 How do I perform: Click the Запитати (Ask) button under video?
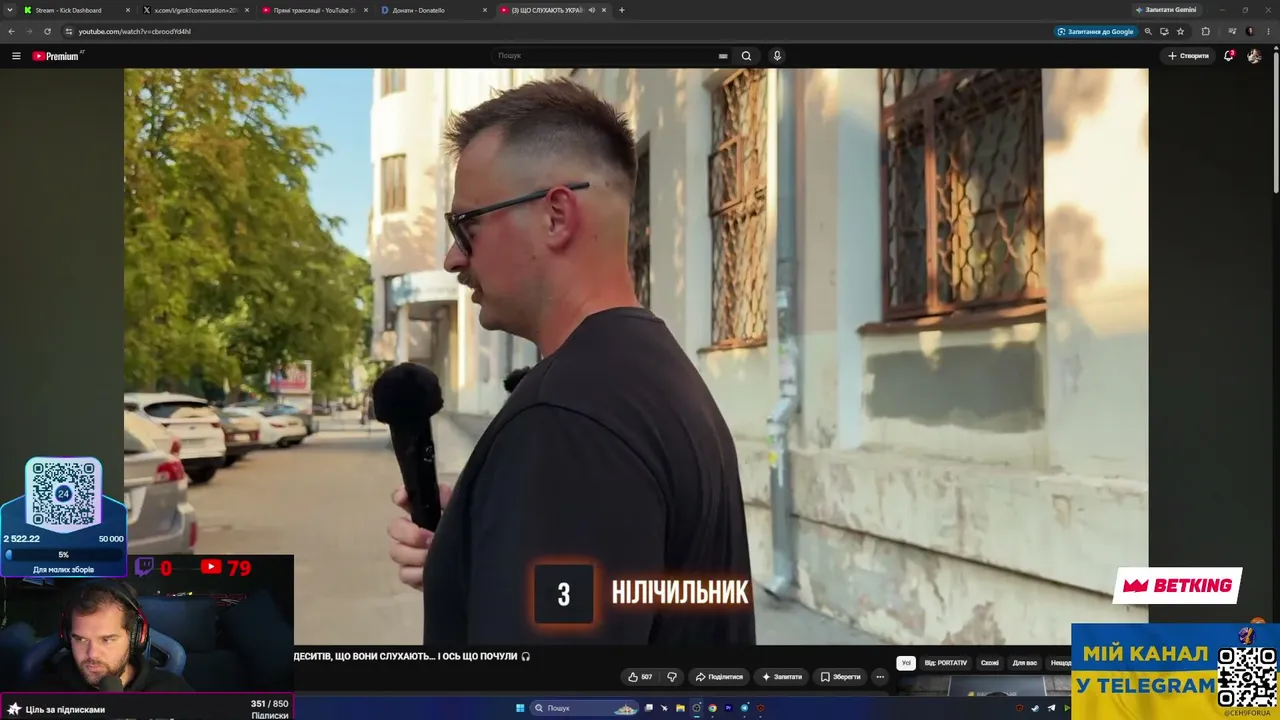[x=782, y=677]
